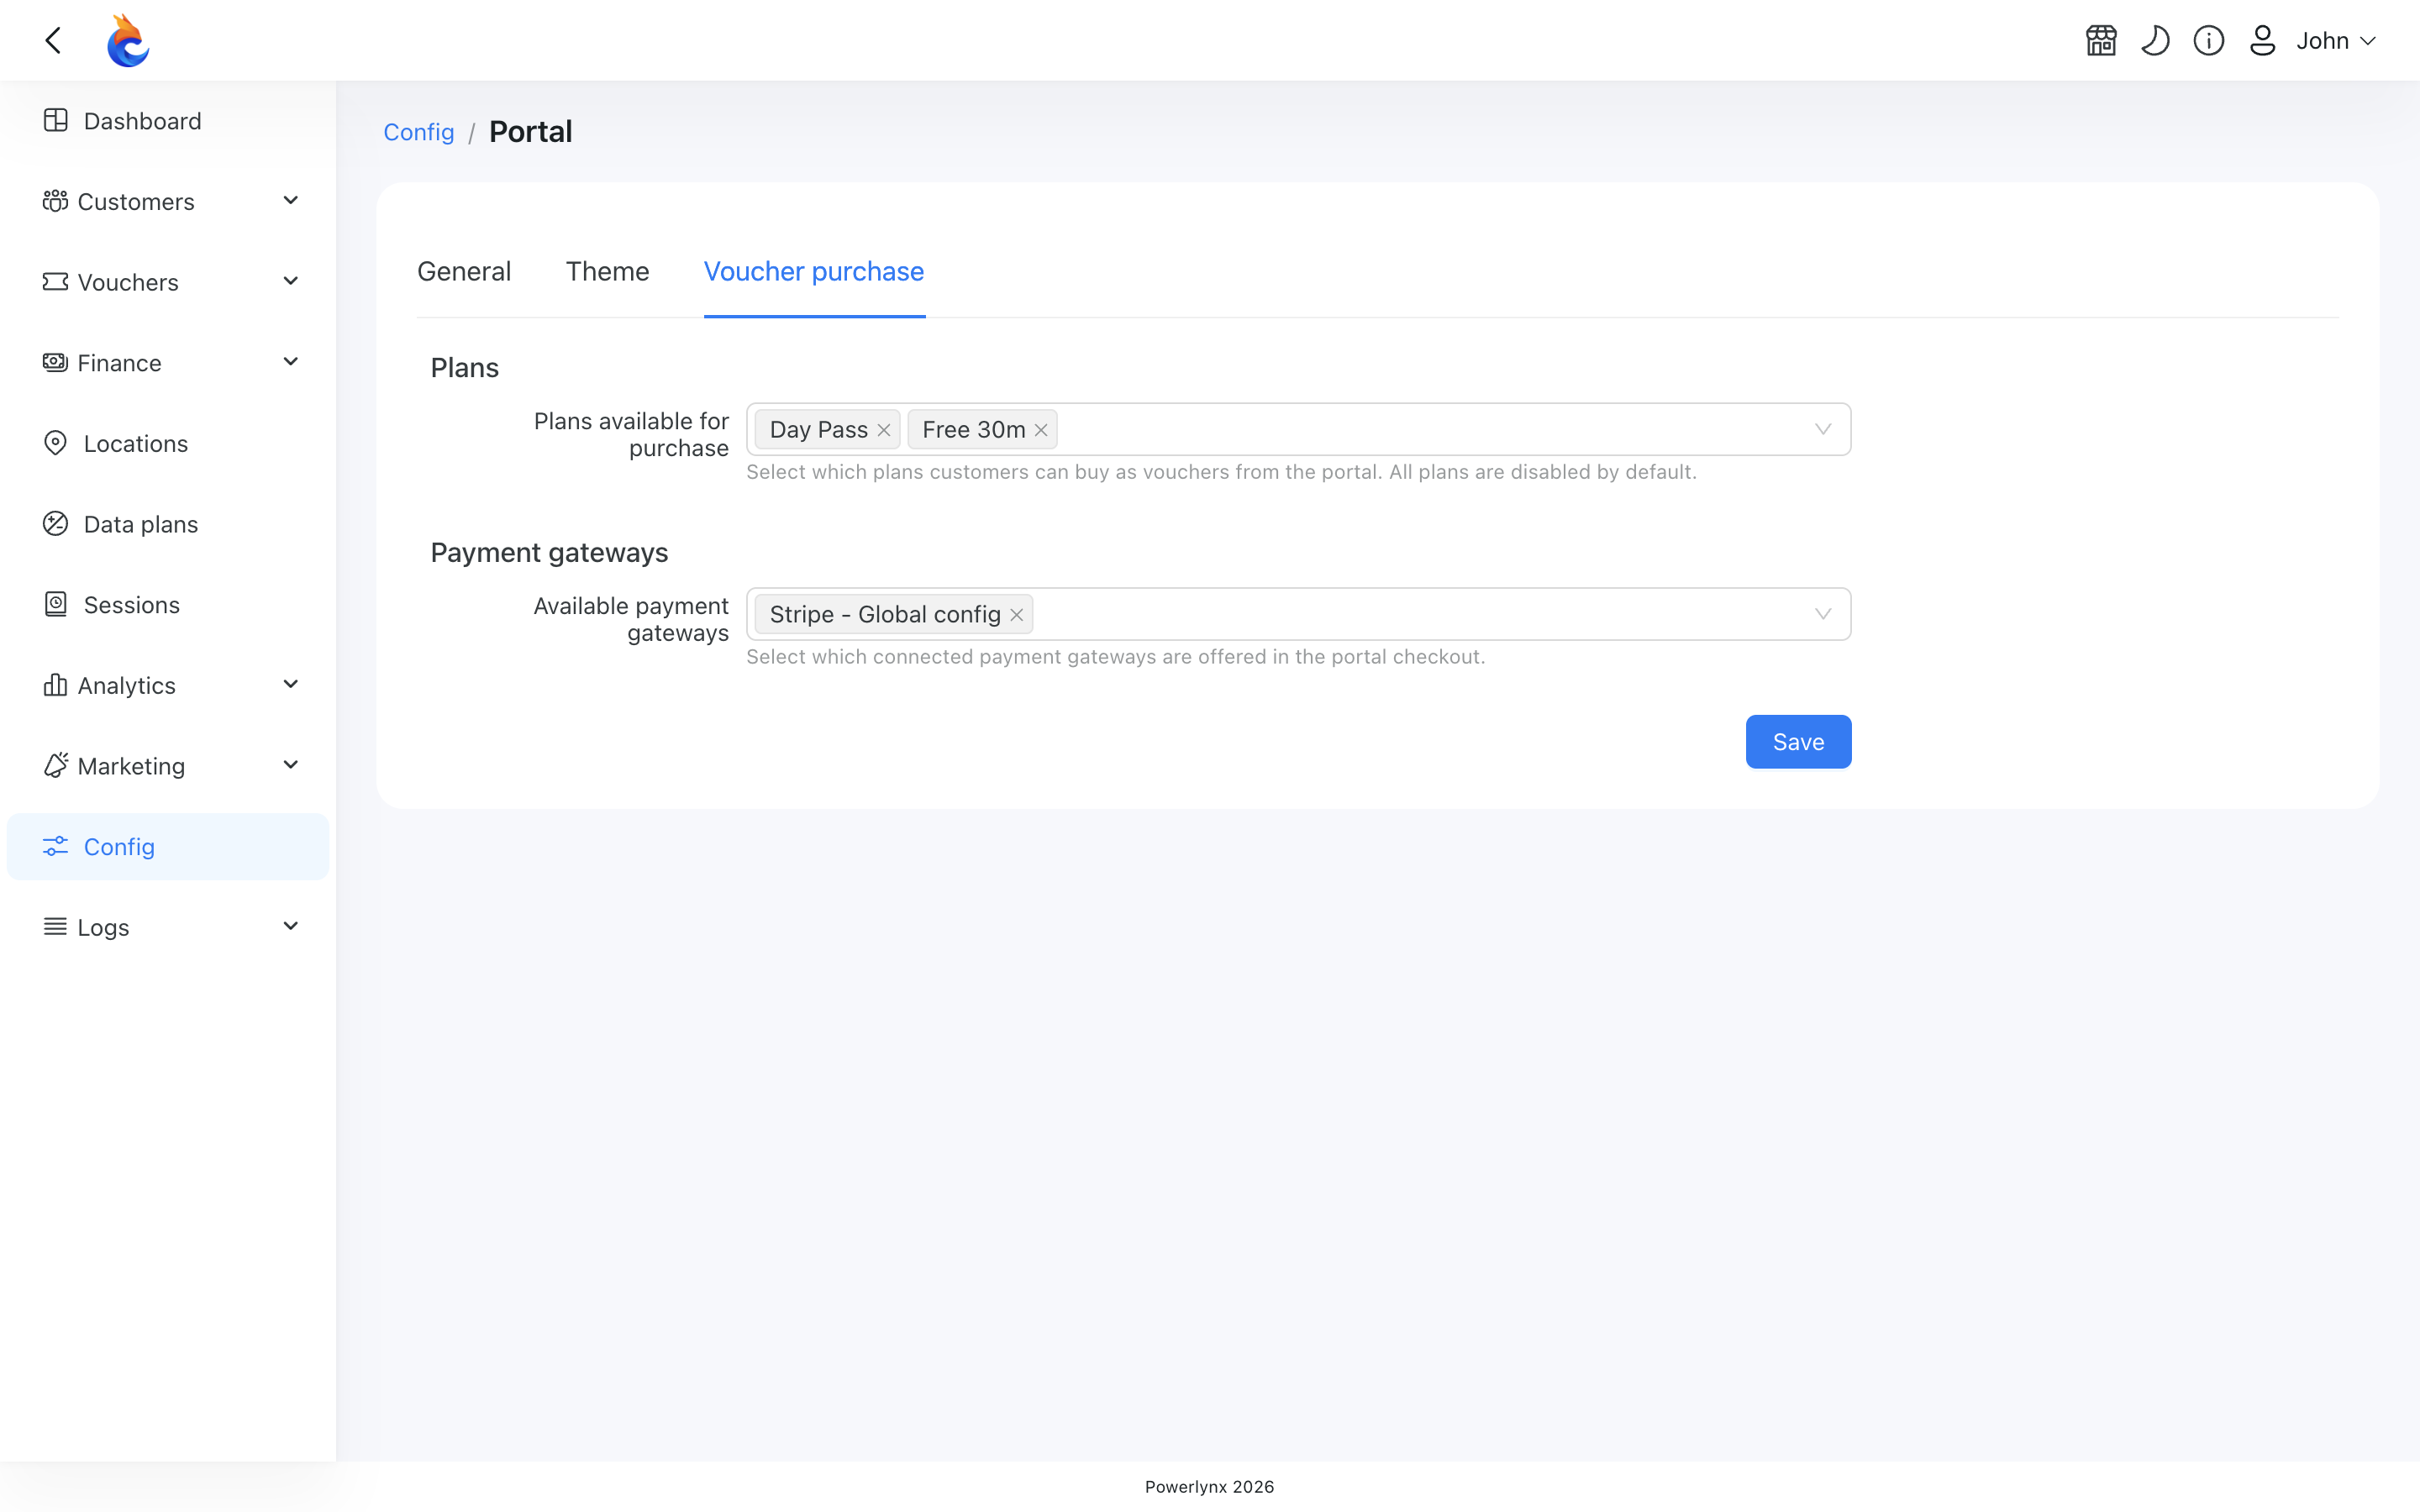Open Data plans text label in the sidebar
This screenshot has width=2420, height=1512.
pos(141,524)
